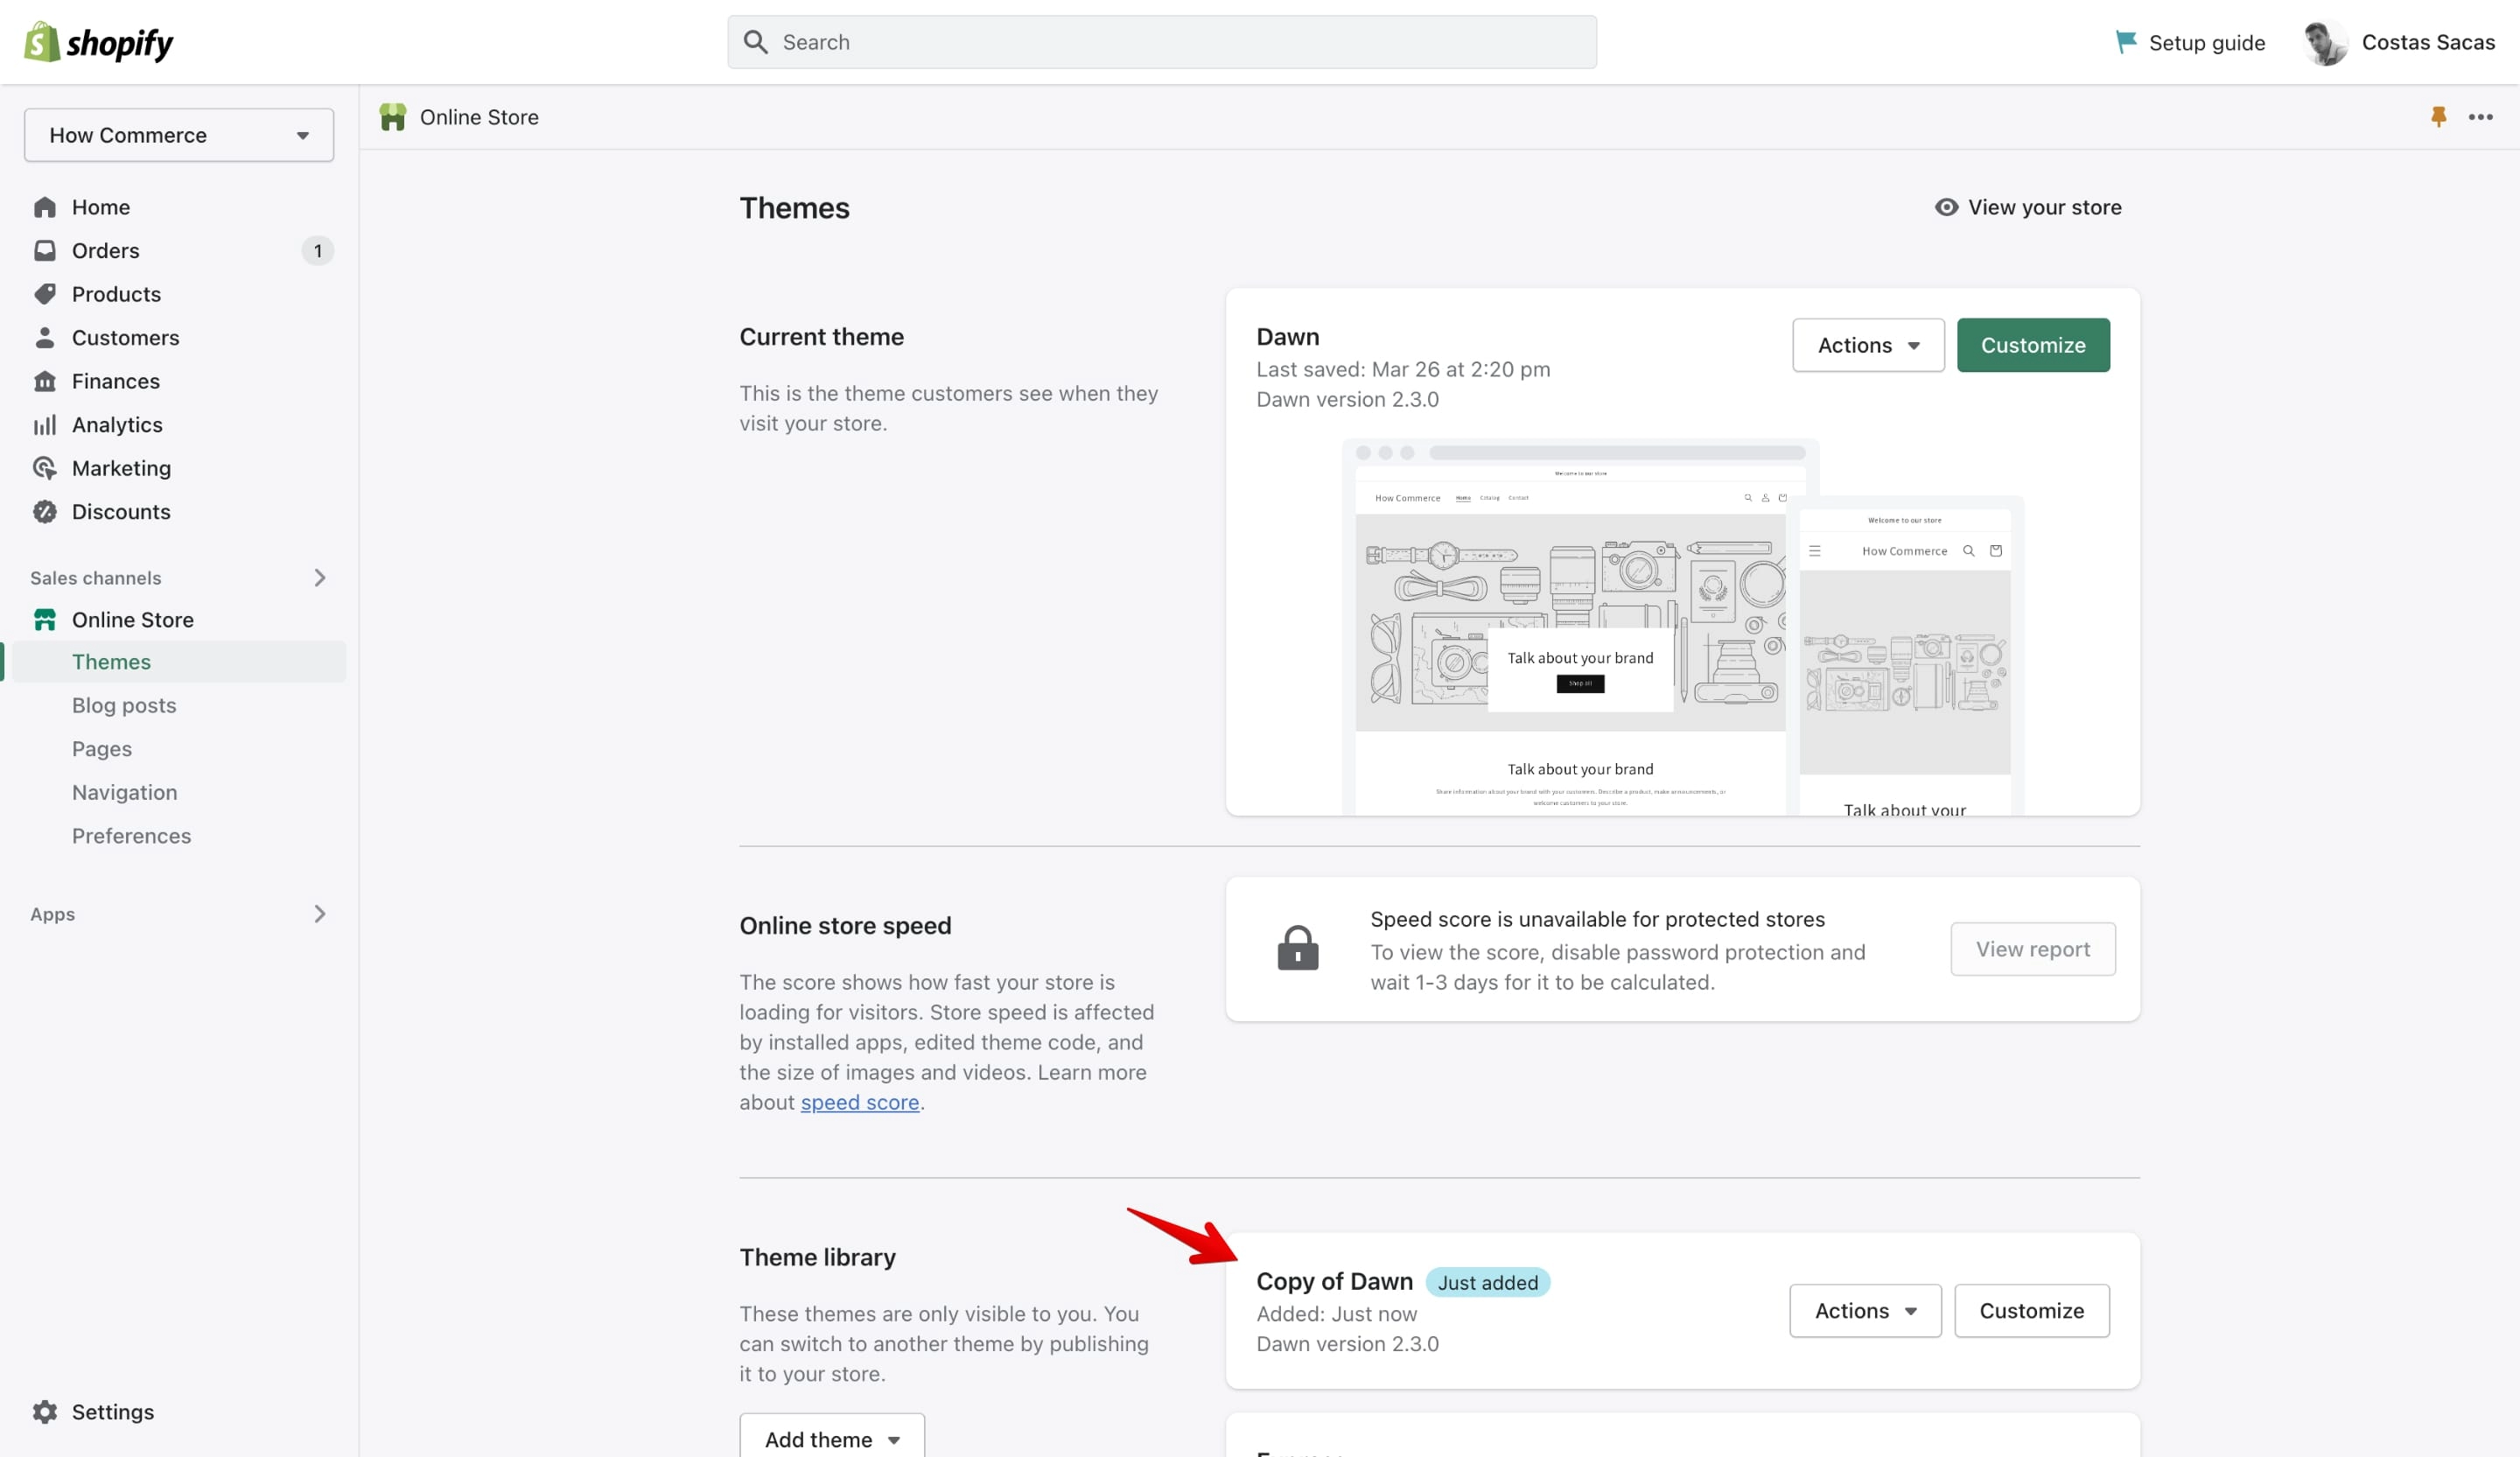This screenshot has width=2520, height=1457.
Task: Click the Settings gear icon
Action: [x=45, y=1412]
